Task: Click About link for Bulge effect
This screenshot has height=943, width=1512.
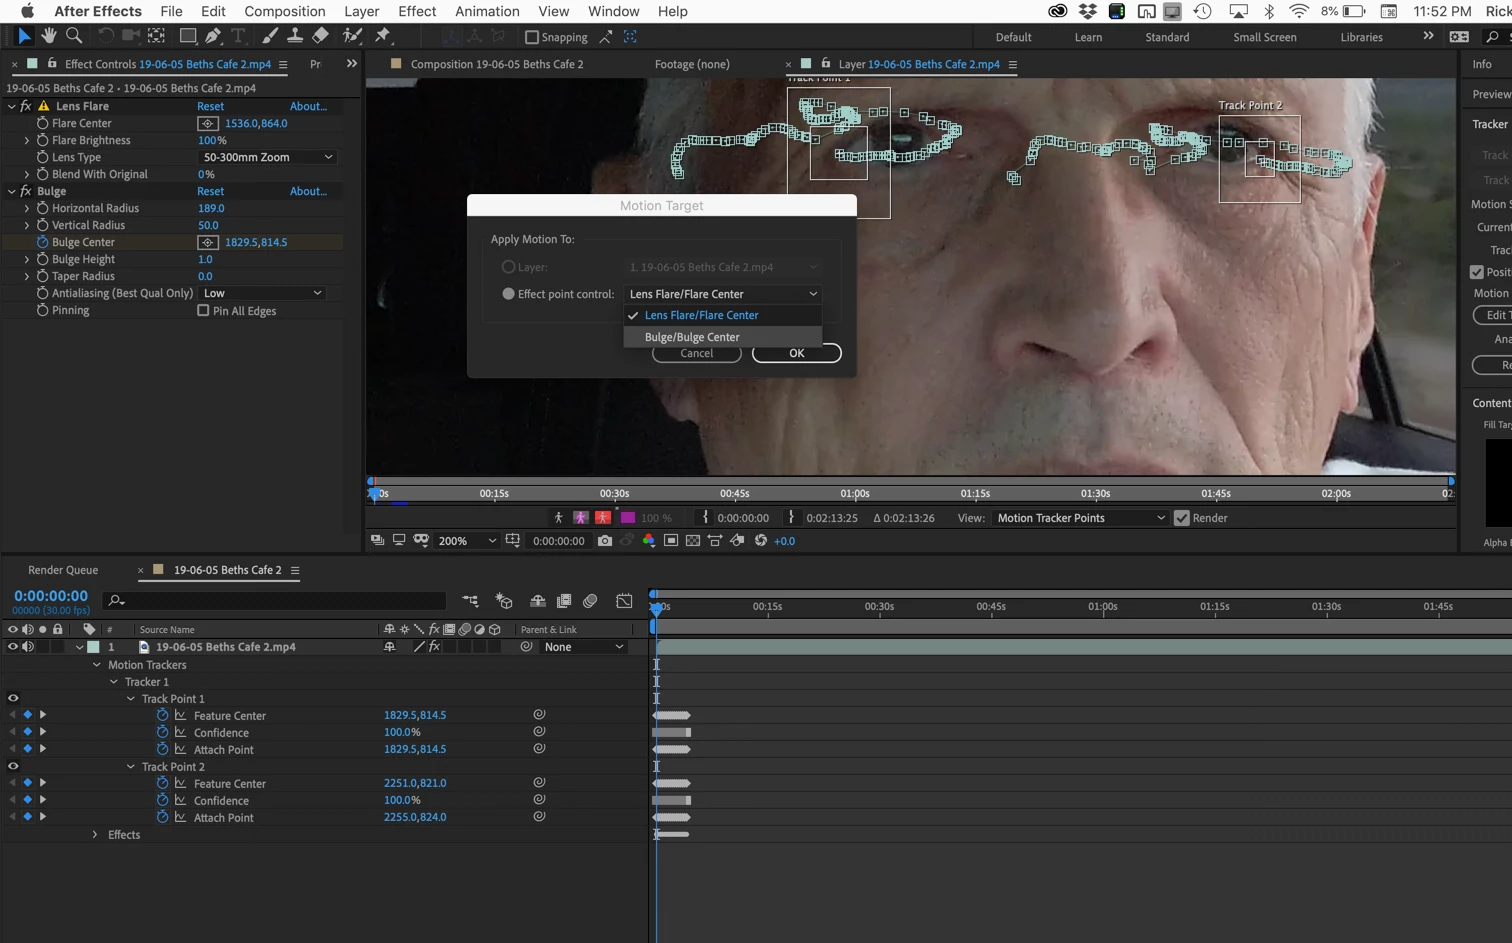Action: coord(308,191)
